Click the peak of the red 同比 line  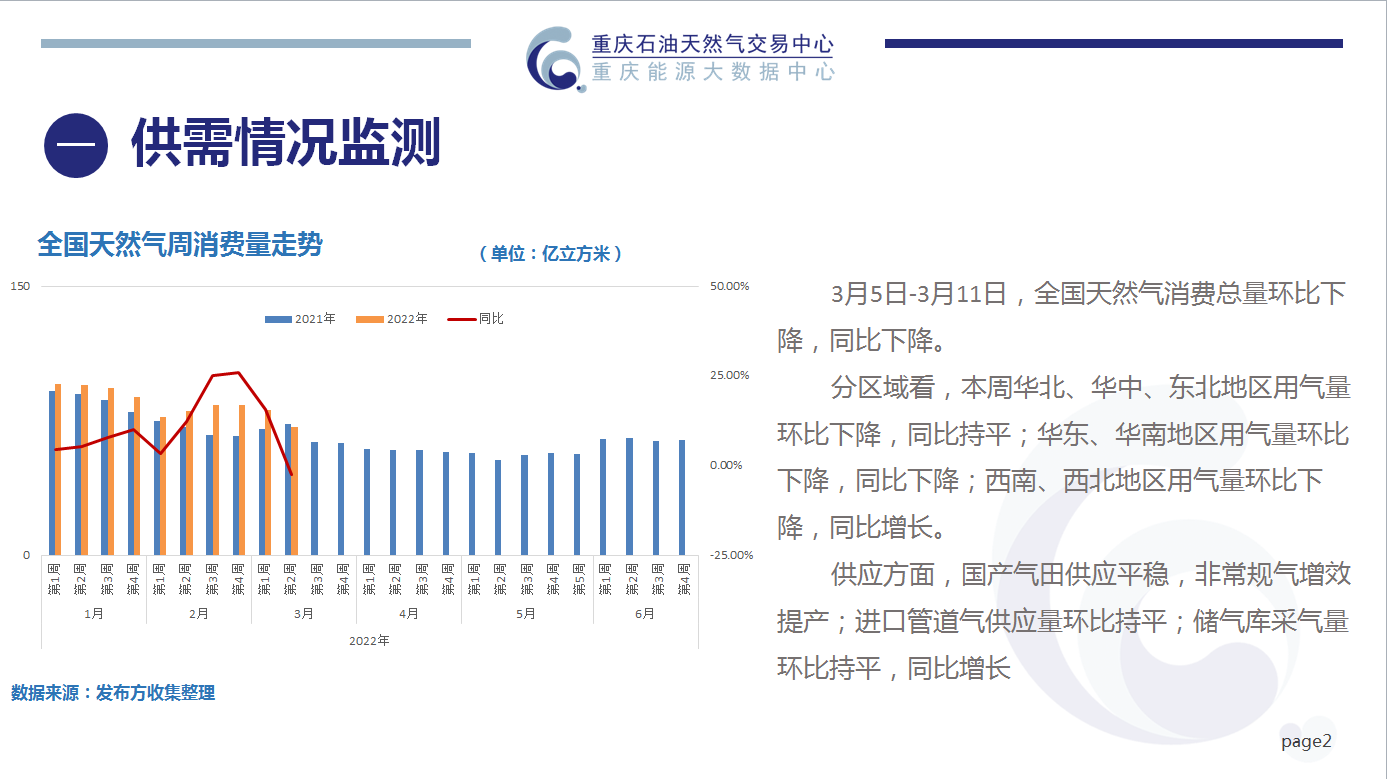click(238, 373)
